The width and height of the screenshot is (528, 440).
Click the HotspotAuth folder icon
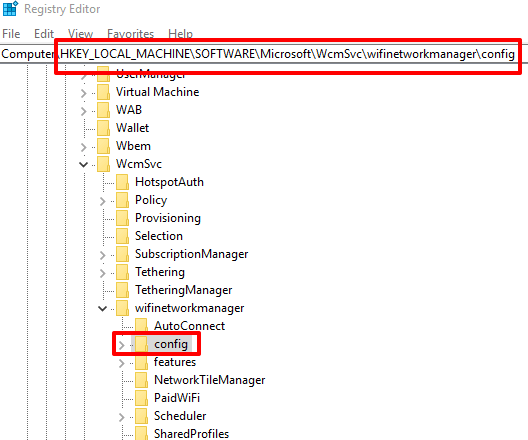click(x=123, y=182)
